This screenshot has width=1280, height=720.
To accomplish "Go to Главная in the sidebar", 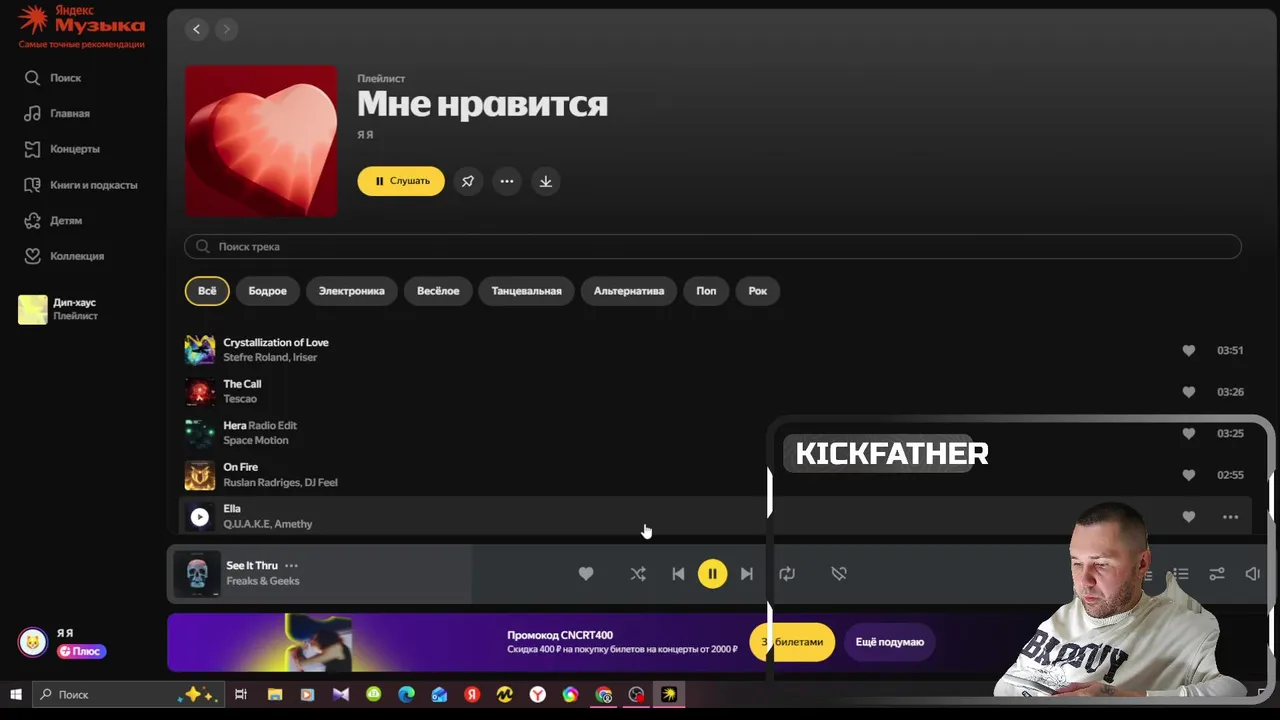I will point(57,113).
